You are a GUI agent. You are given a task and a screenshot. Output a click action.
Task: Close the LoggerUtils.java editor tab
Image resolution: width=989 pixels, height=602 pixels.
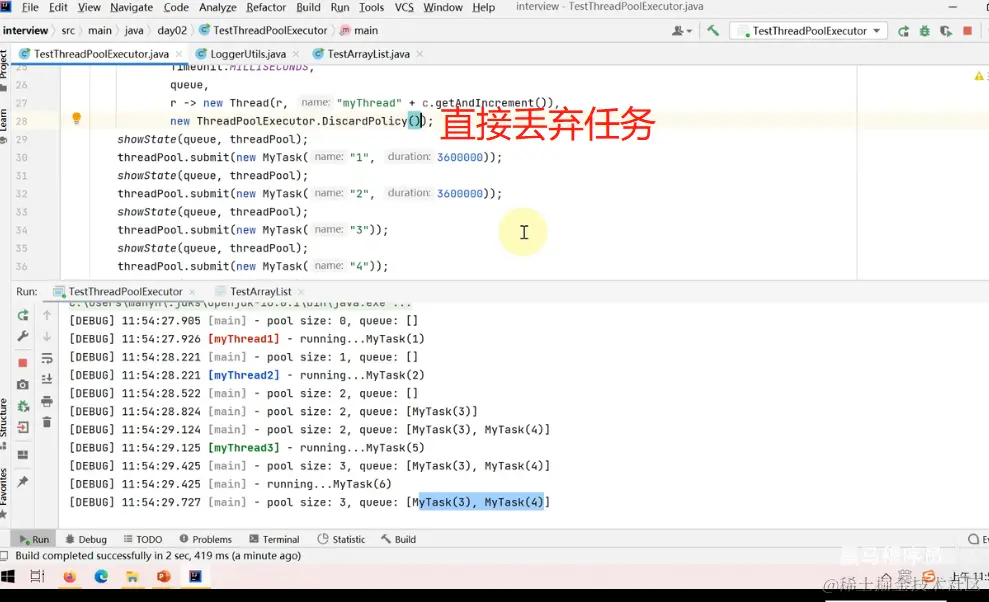[x=296, y=54]
